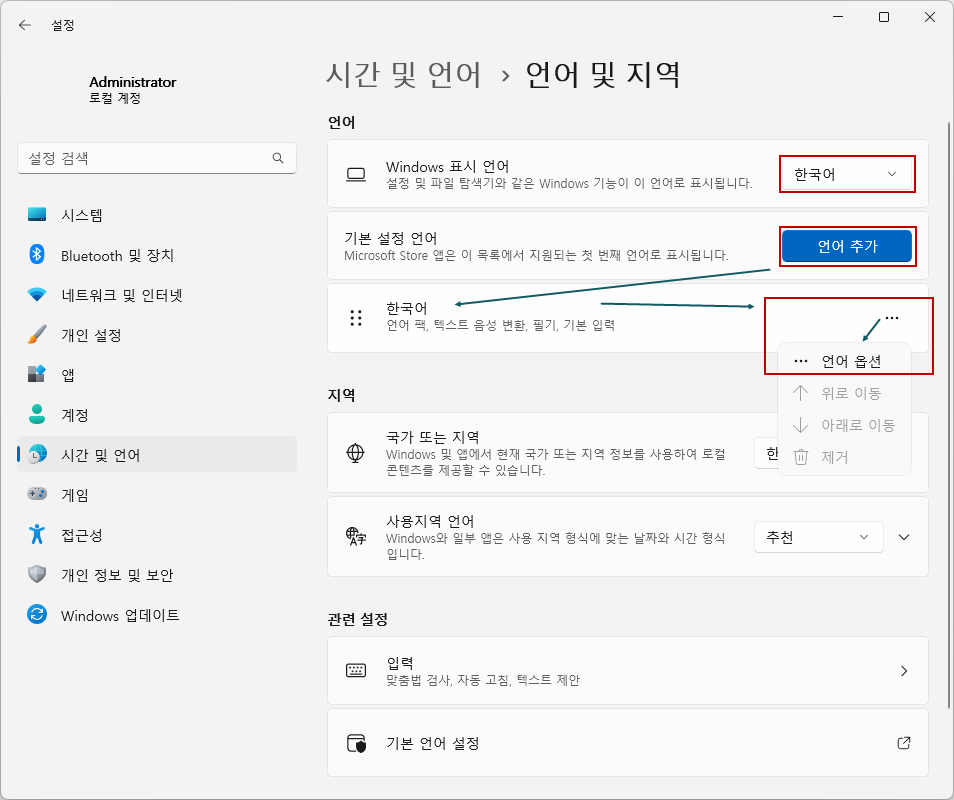Click the Bluetooth icon in sidebar
Image resolution: width=954 pixels, height=800 pixels.
(37, 254)
